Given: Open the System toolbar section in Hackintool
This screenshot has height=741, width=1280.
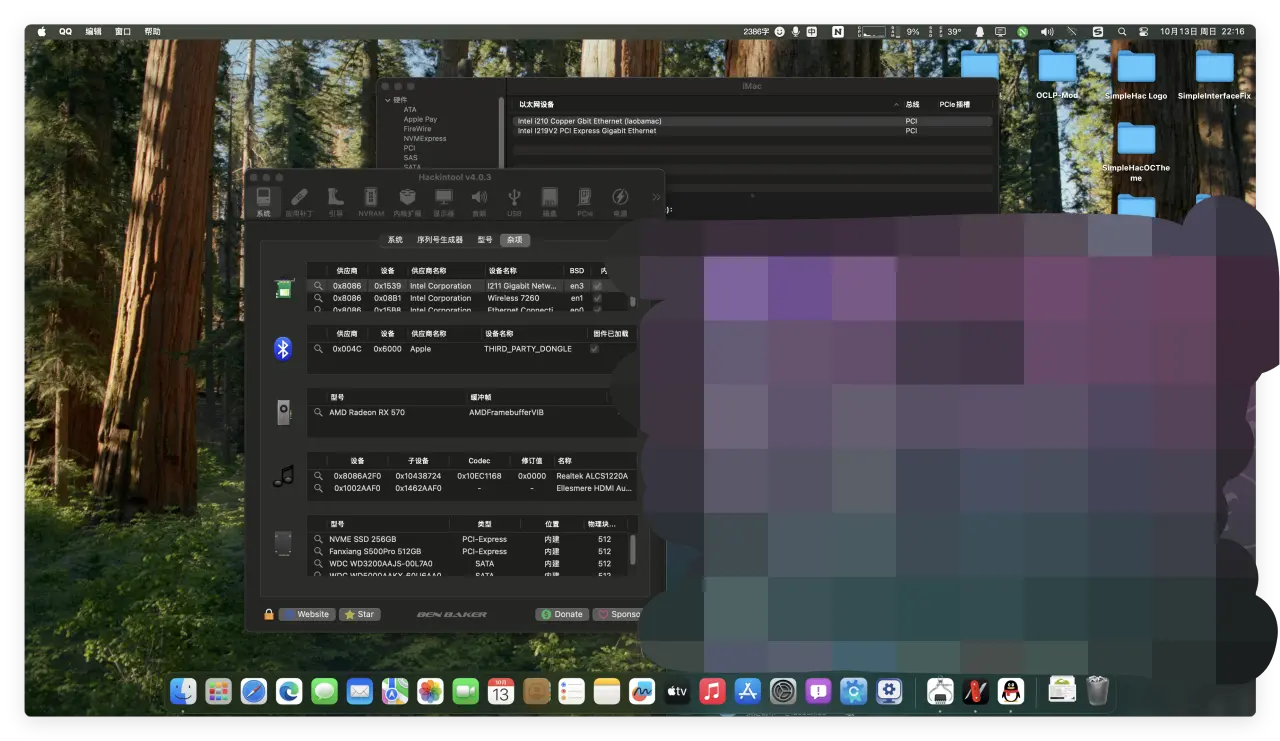Looking at the screenshot, I should 263,201.
